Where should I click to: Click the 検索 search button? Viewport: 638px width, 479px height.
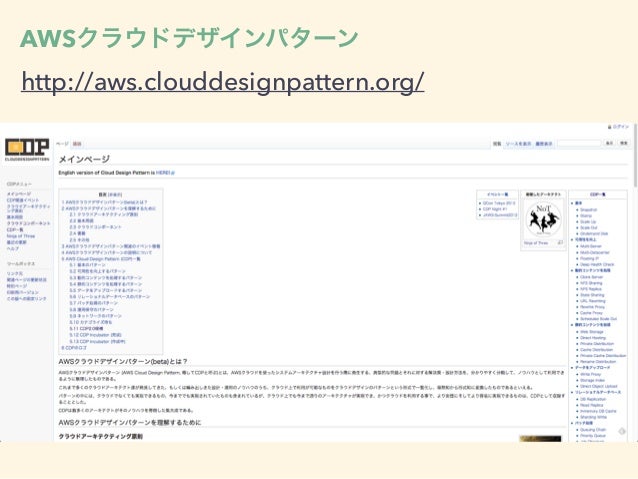(x=623, y=143)
